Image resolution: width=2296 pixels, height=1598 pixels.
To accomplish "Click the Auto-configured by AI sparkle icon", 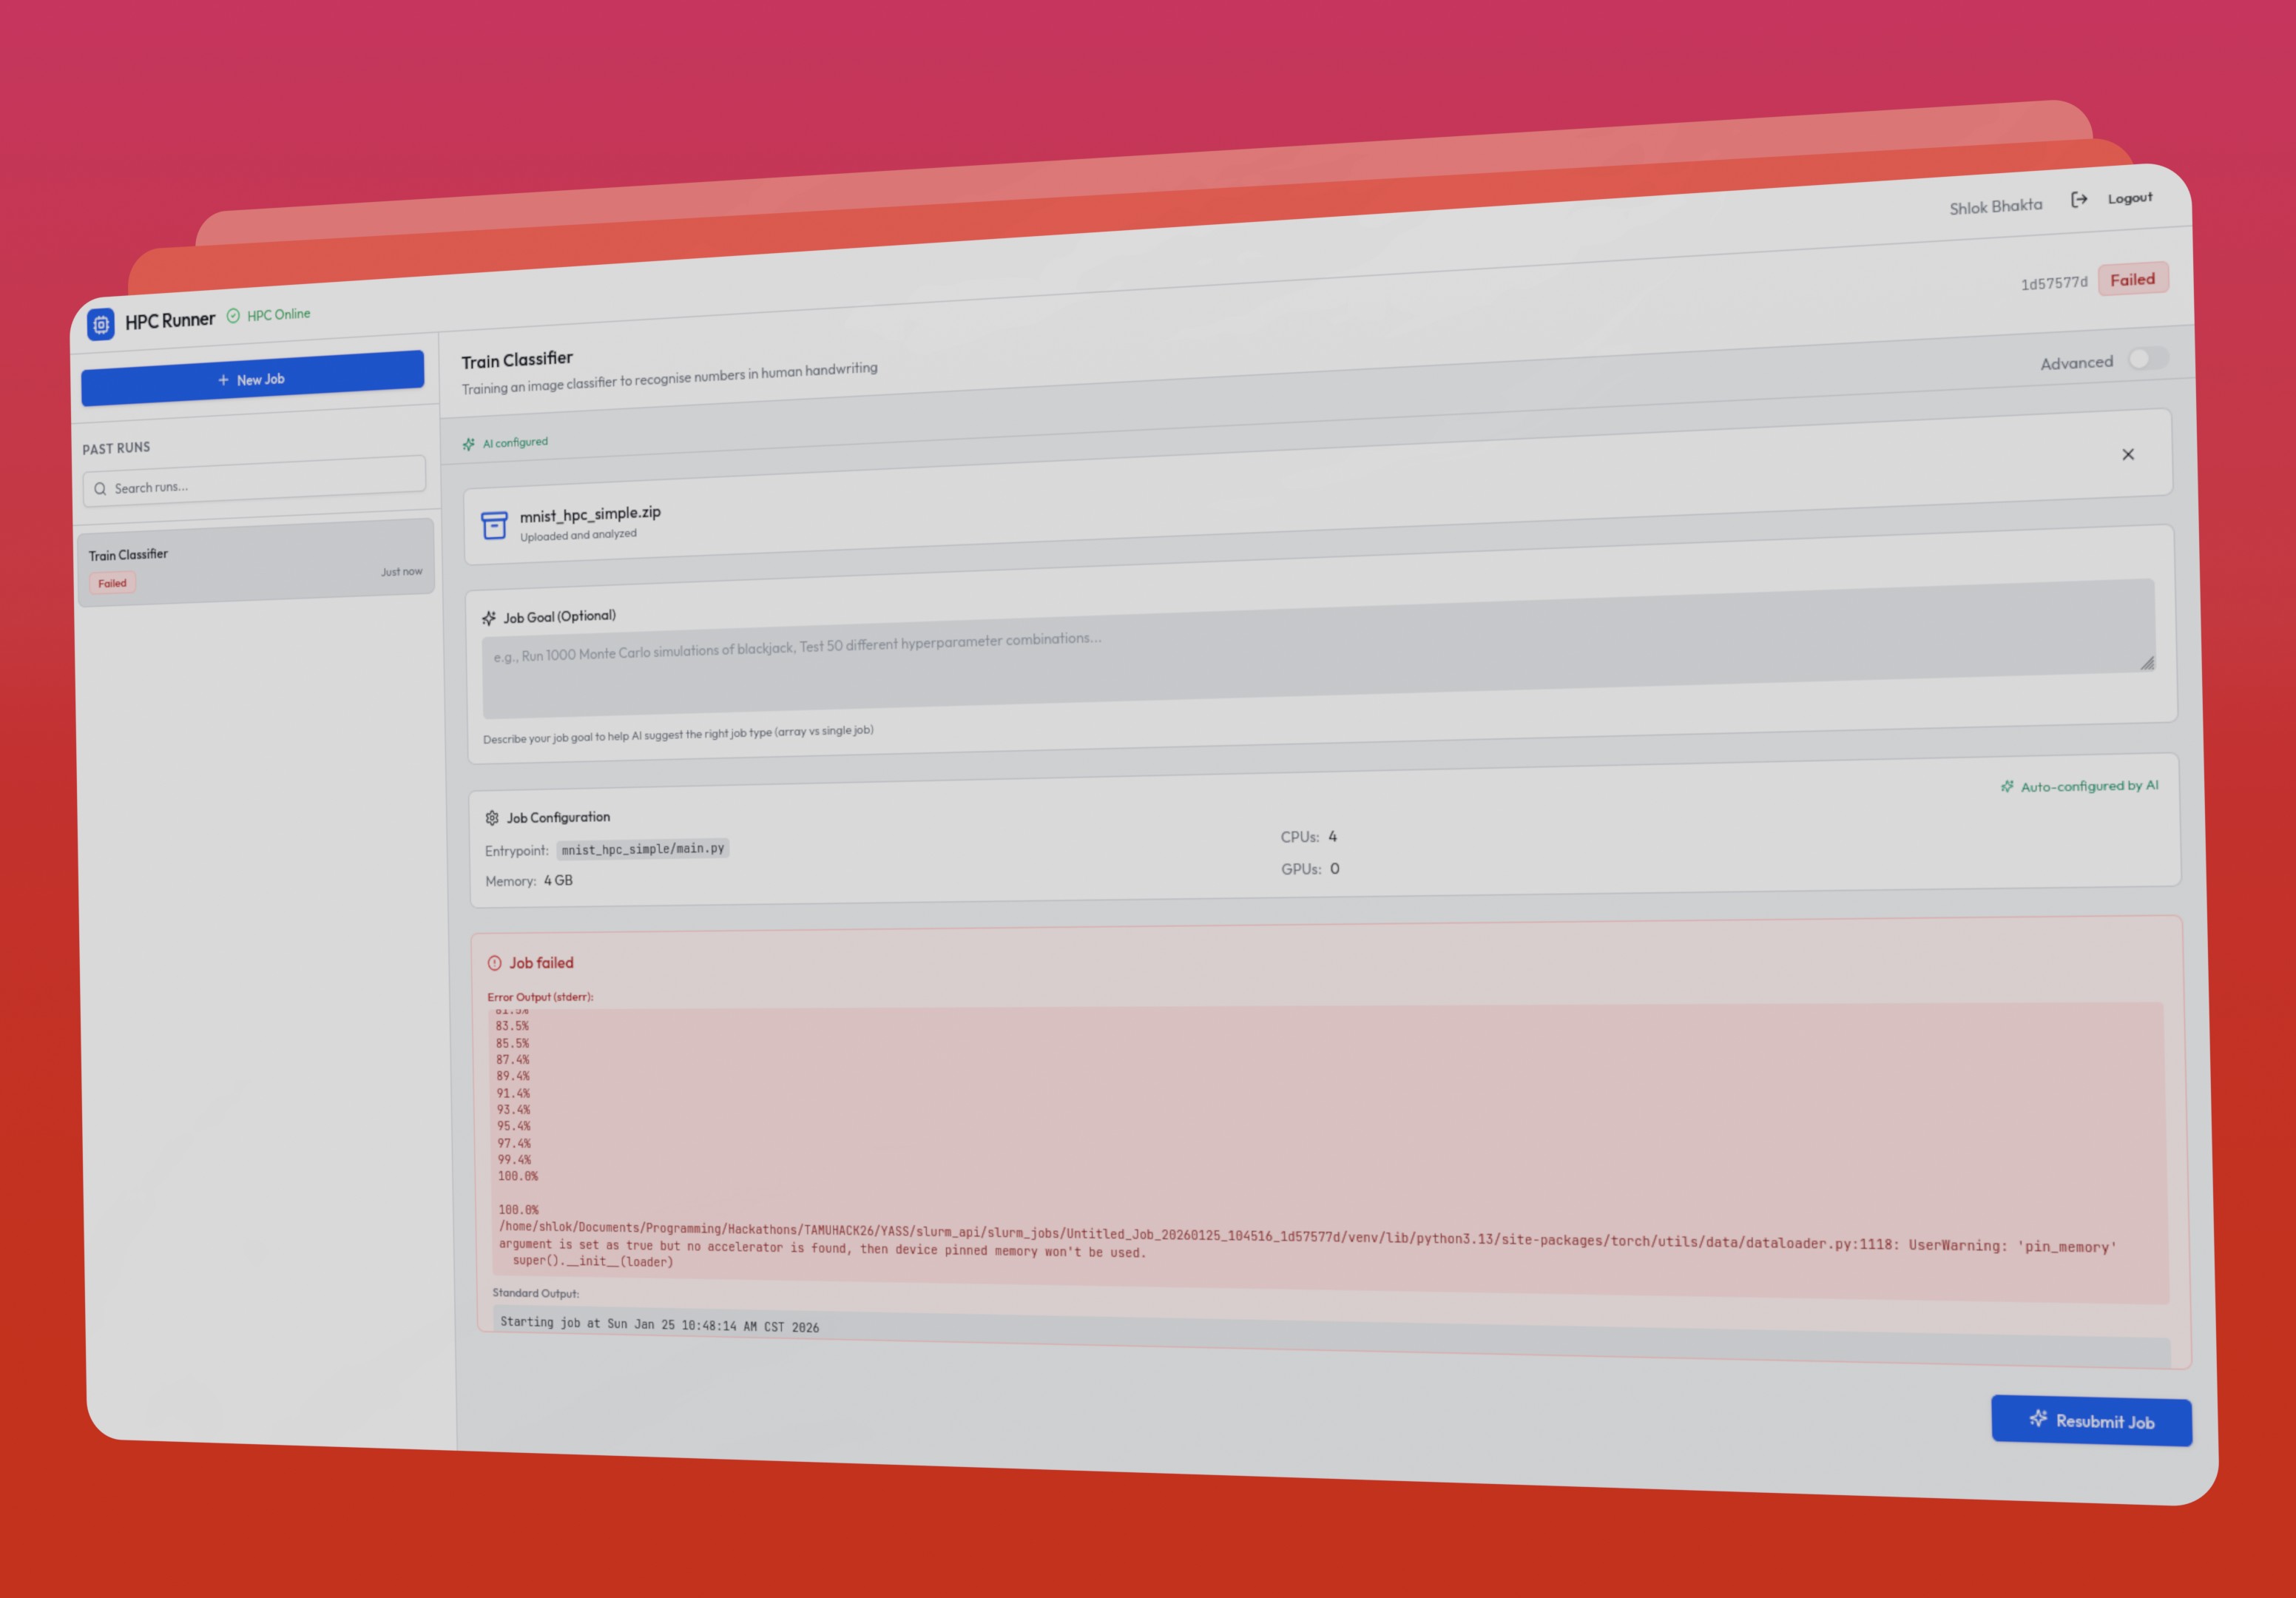I will tap(2007, 787).
